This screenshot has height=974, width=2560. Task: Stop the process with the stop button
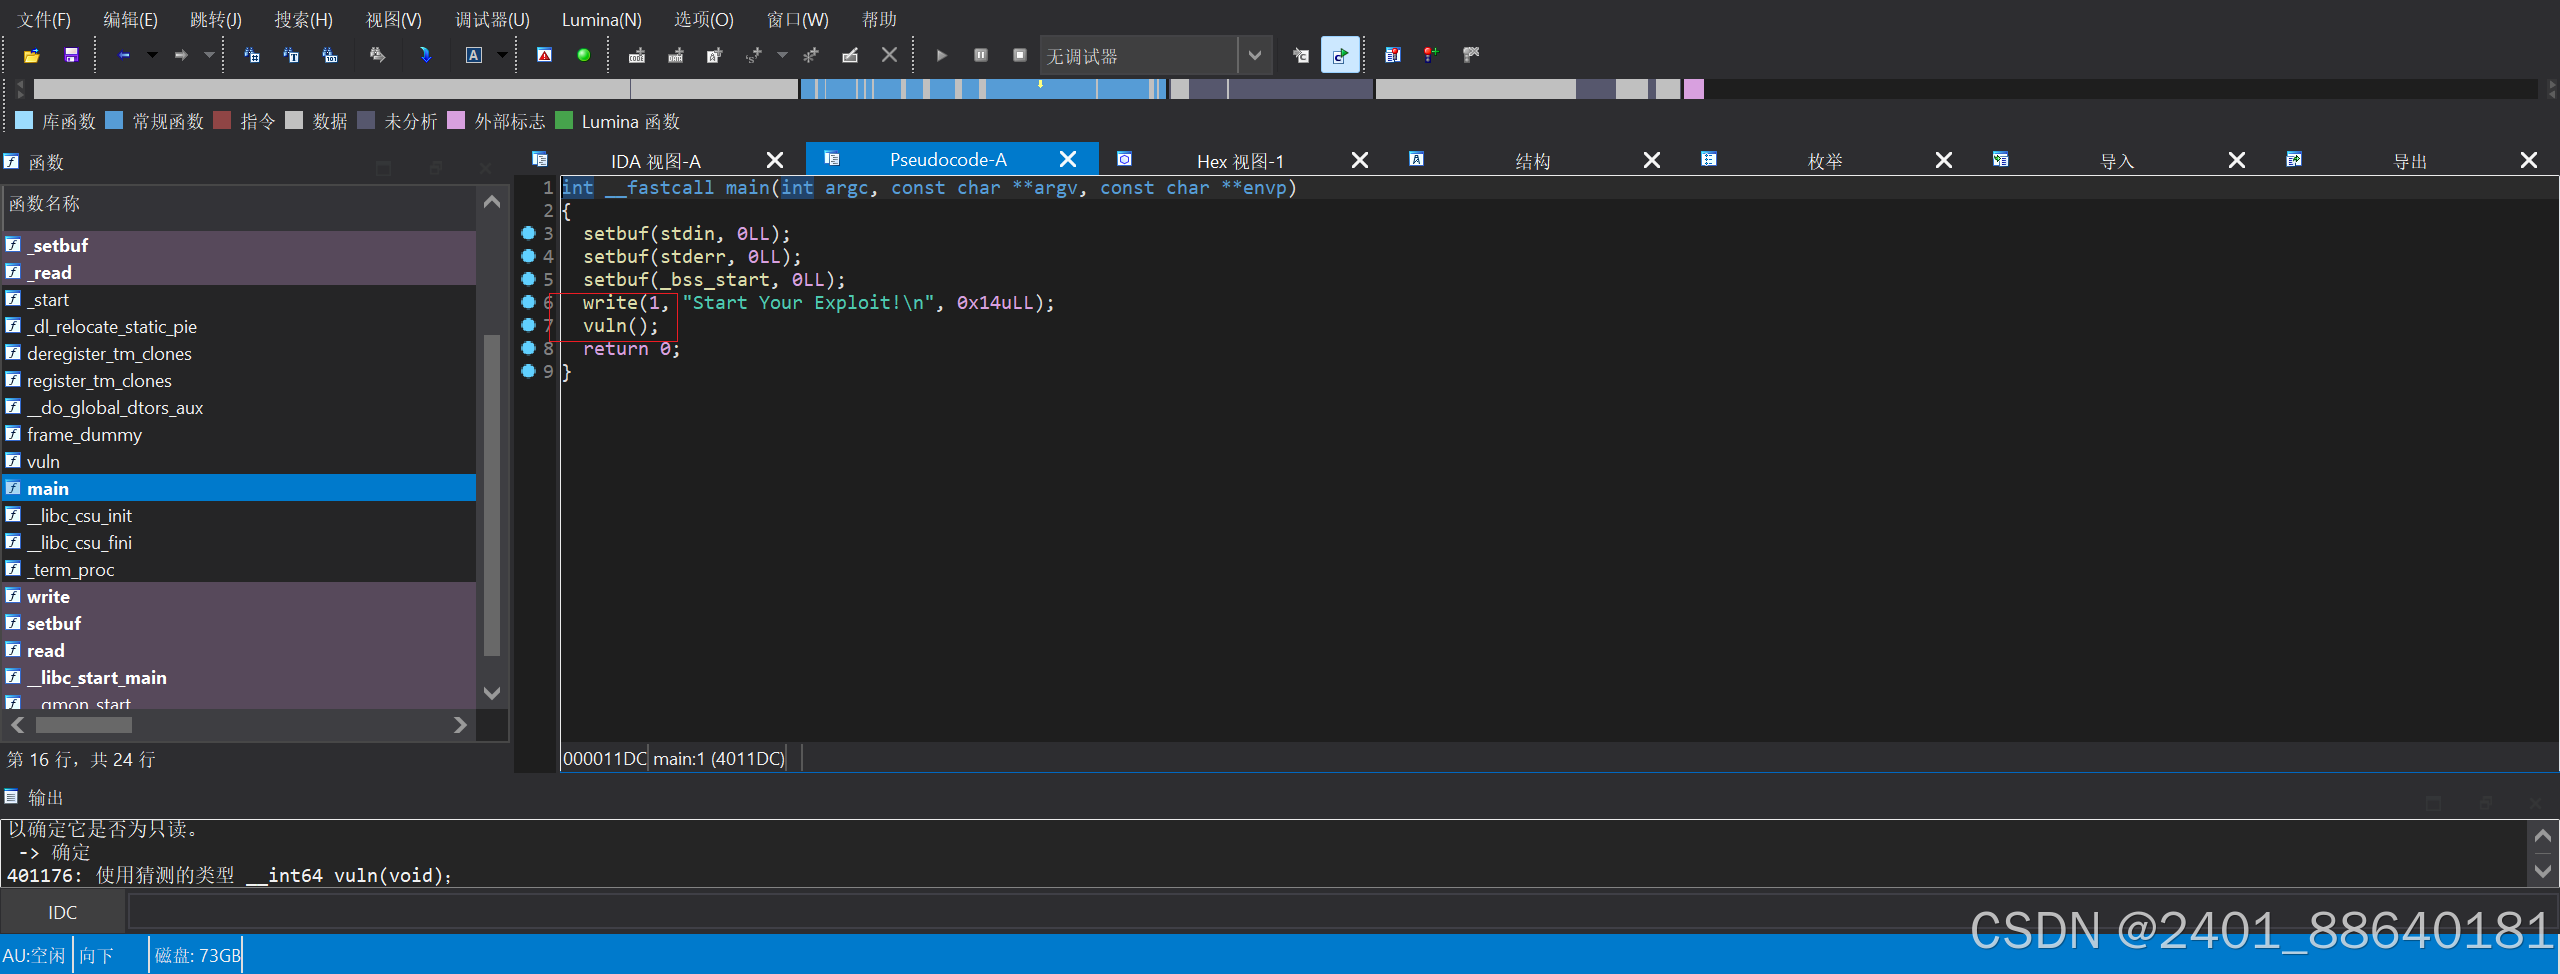(x=1020, y=56)
